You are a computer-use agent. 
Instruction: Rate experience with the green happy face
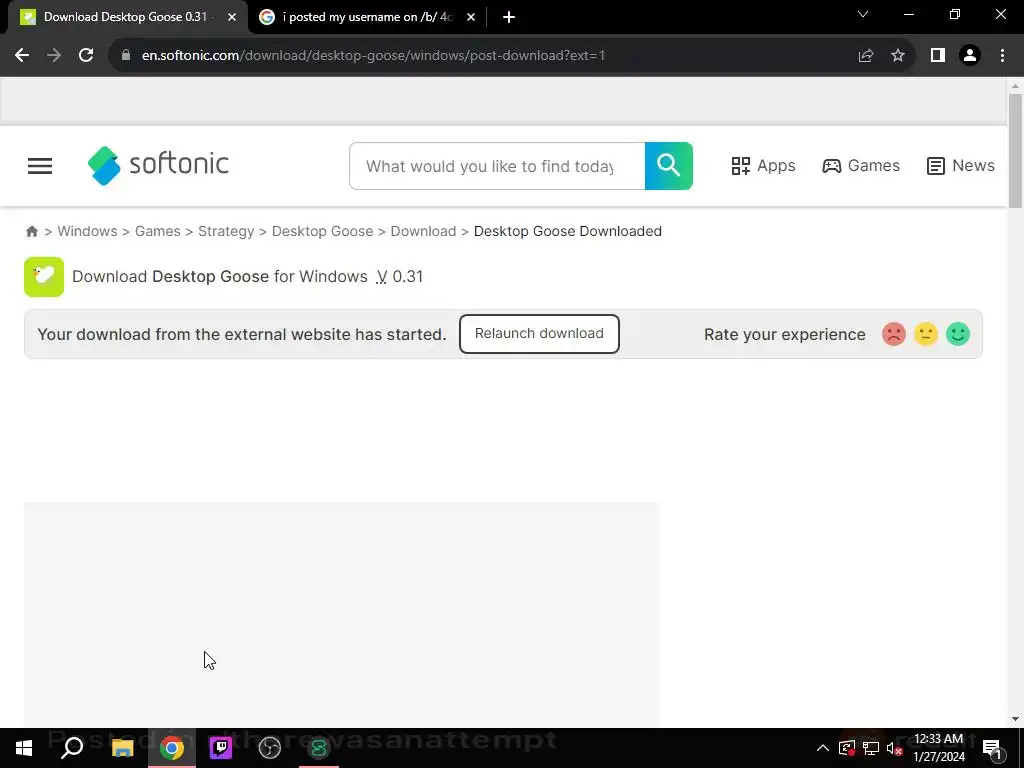(x=958, y=334)
